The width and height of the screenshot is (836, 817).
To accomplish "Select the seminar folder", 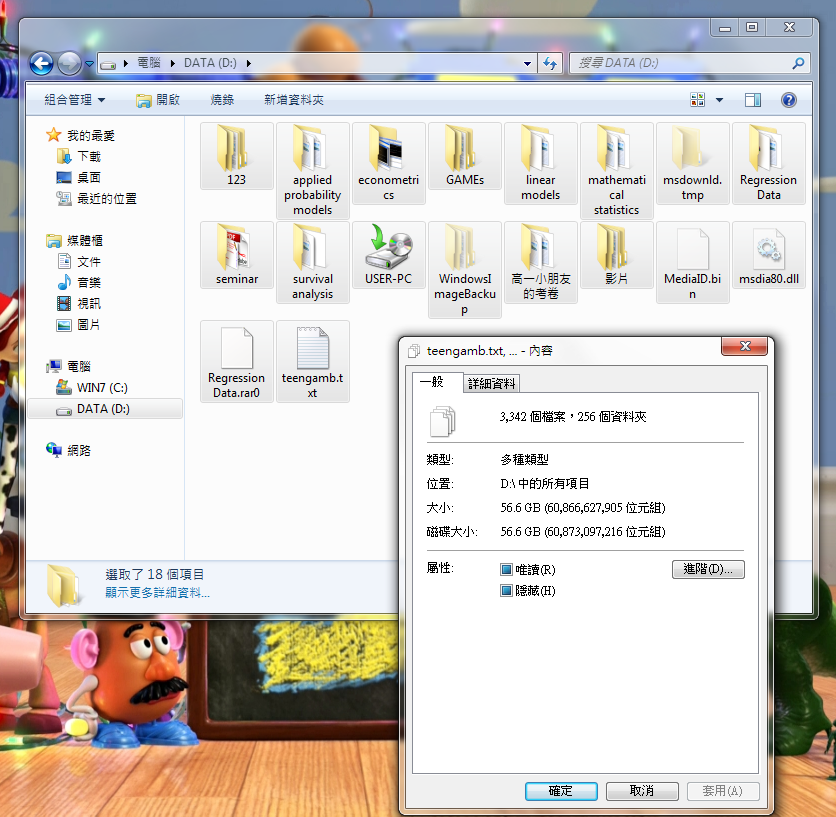I will pos(237,255).
